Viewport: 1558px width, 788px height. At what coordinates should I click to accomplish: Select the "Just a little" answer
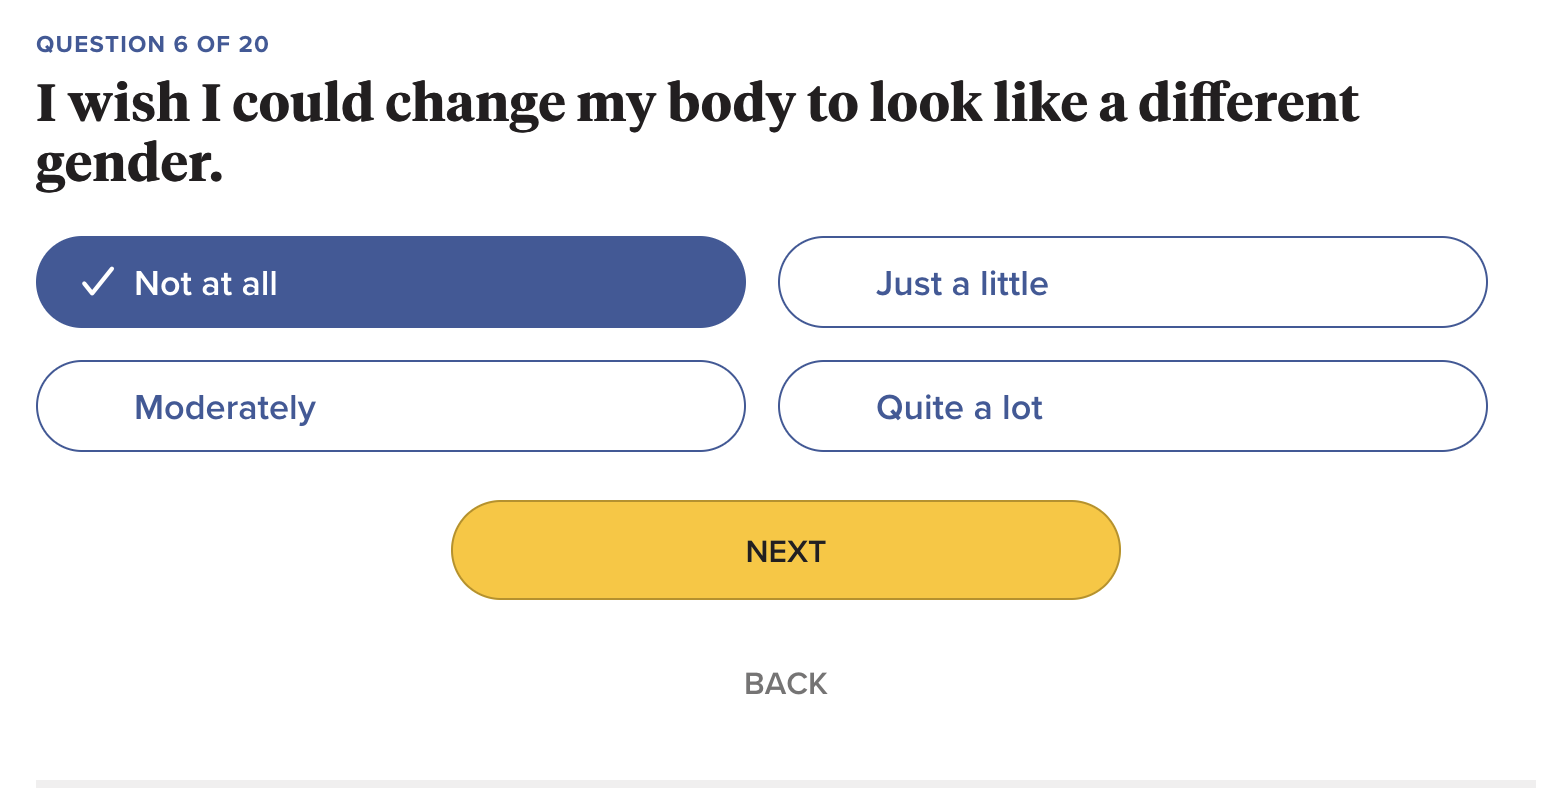tap(1132, 283)
